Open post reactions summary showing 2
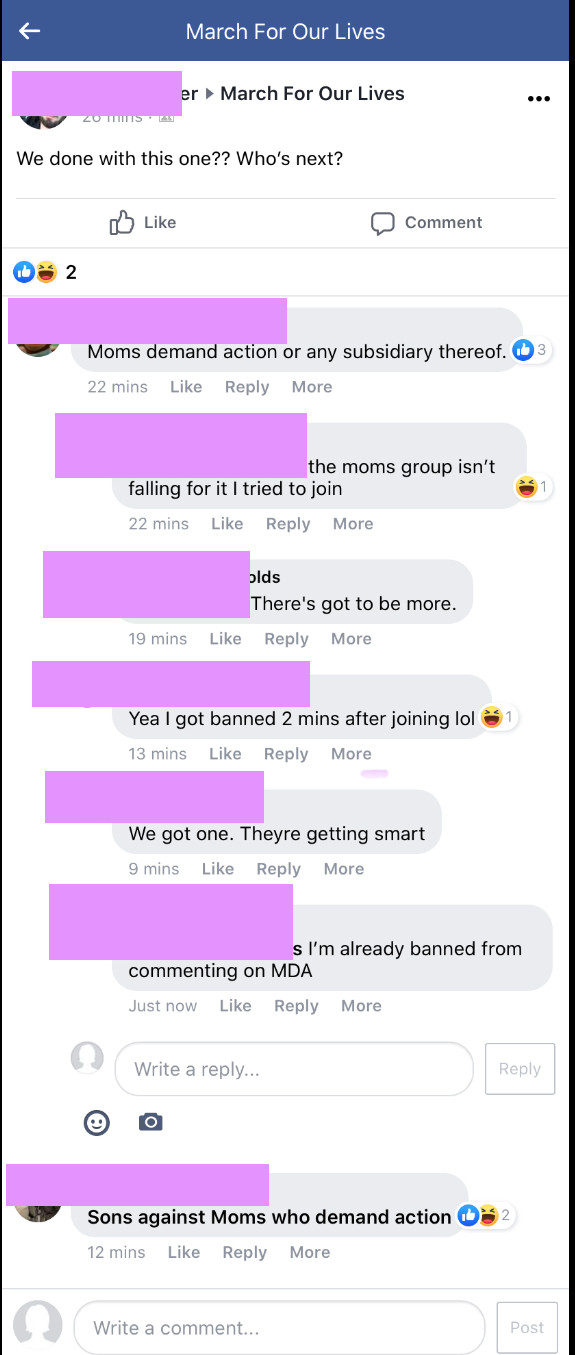This screenshot has height=1355, width=575. tap(45, 271)
